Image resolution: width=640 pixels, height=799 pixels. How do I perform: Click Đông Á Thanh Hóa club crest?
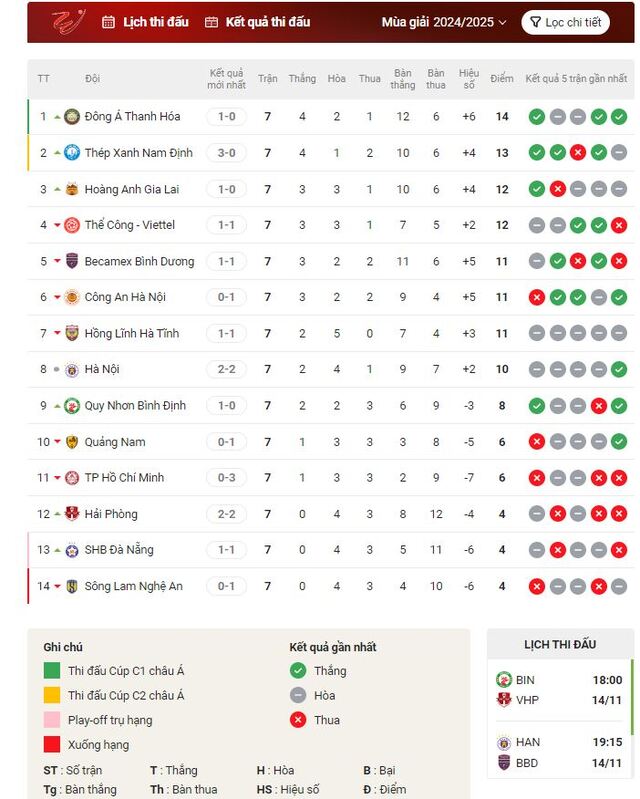click(x=72, y=117)
